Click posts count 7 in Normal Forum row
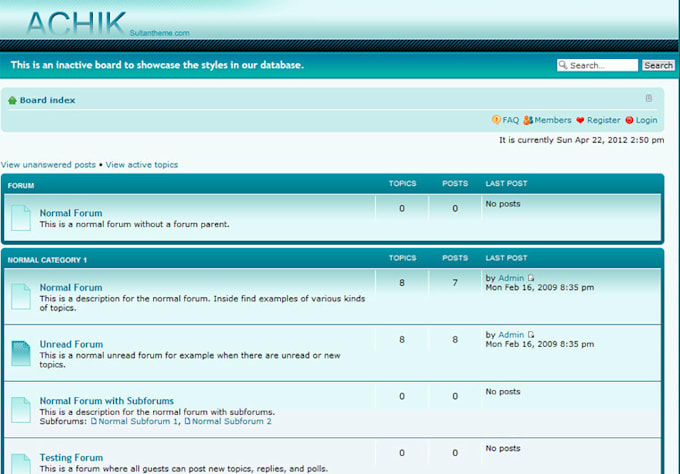 coord(455,283)
